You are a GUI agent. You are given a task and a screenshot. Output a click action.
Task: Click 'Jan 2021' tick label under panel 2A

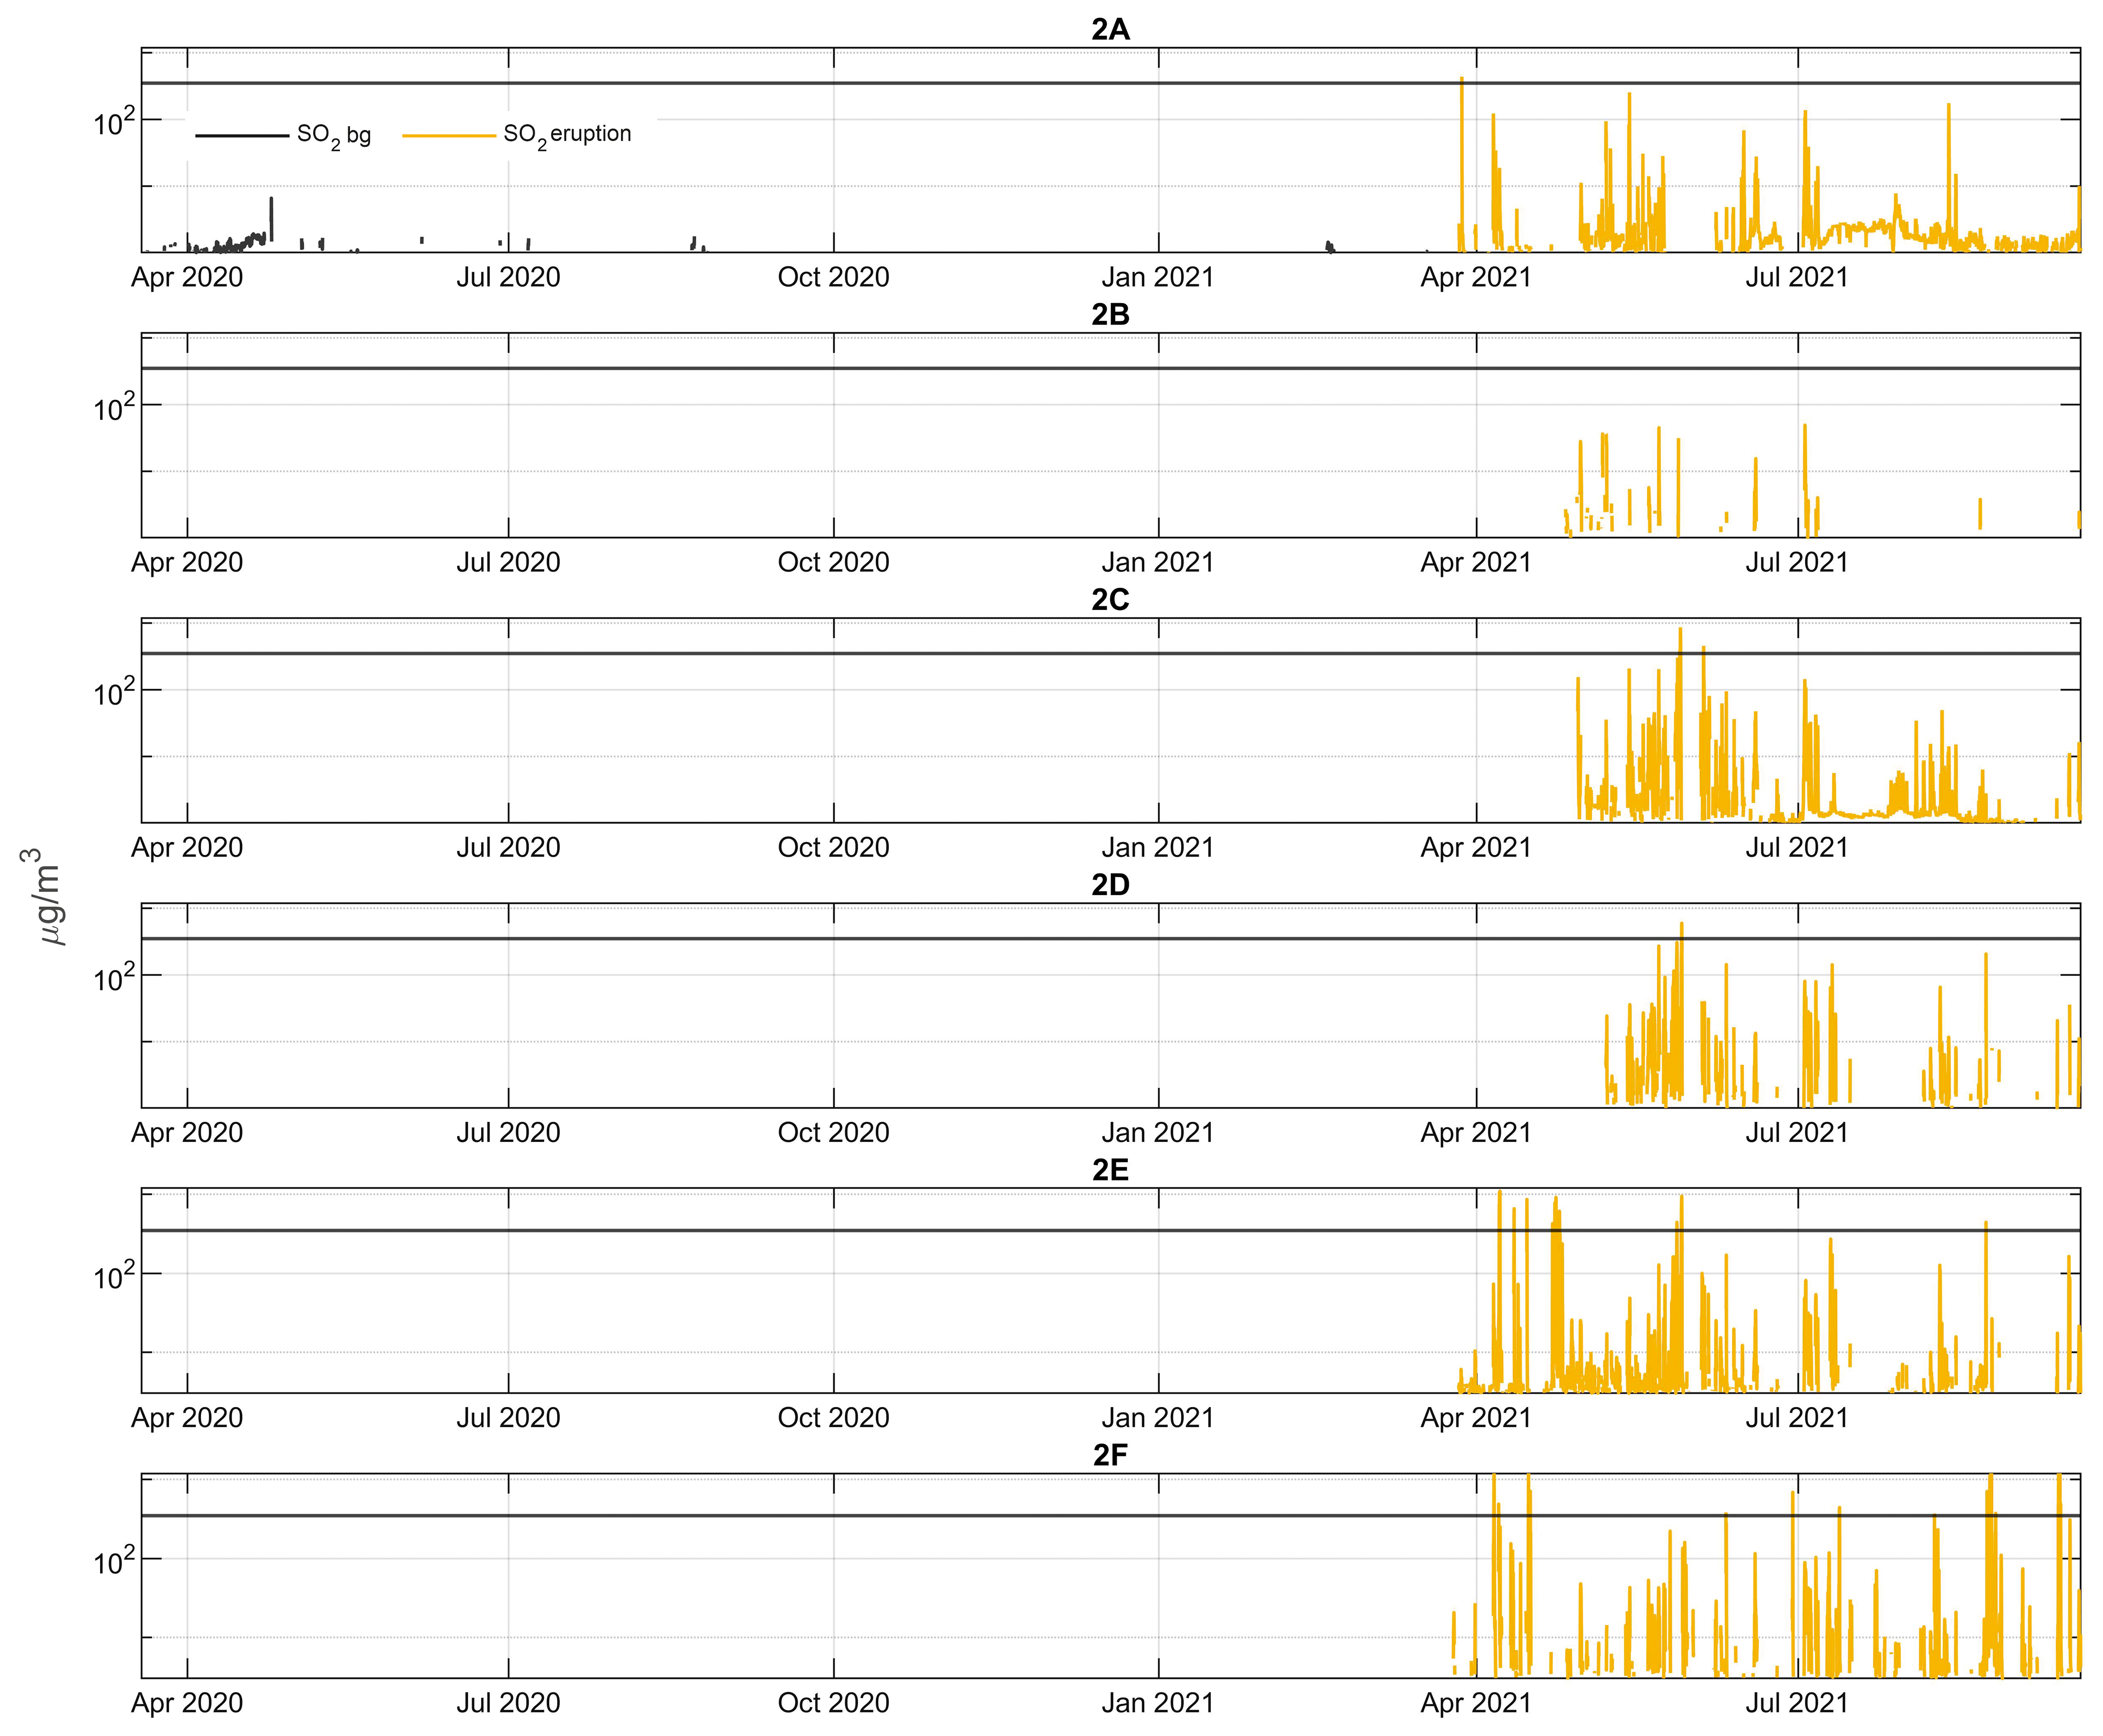pos(1157,277)
